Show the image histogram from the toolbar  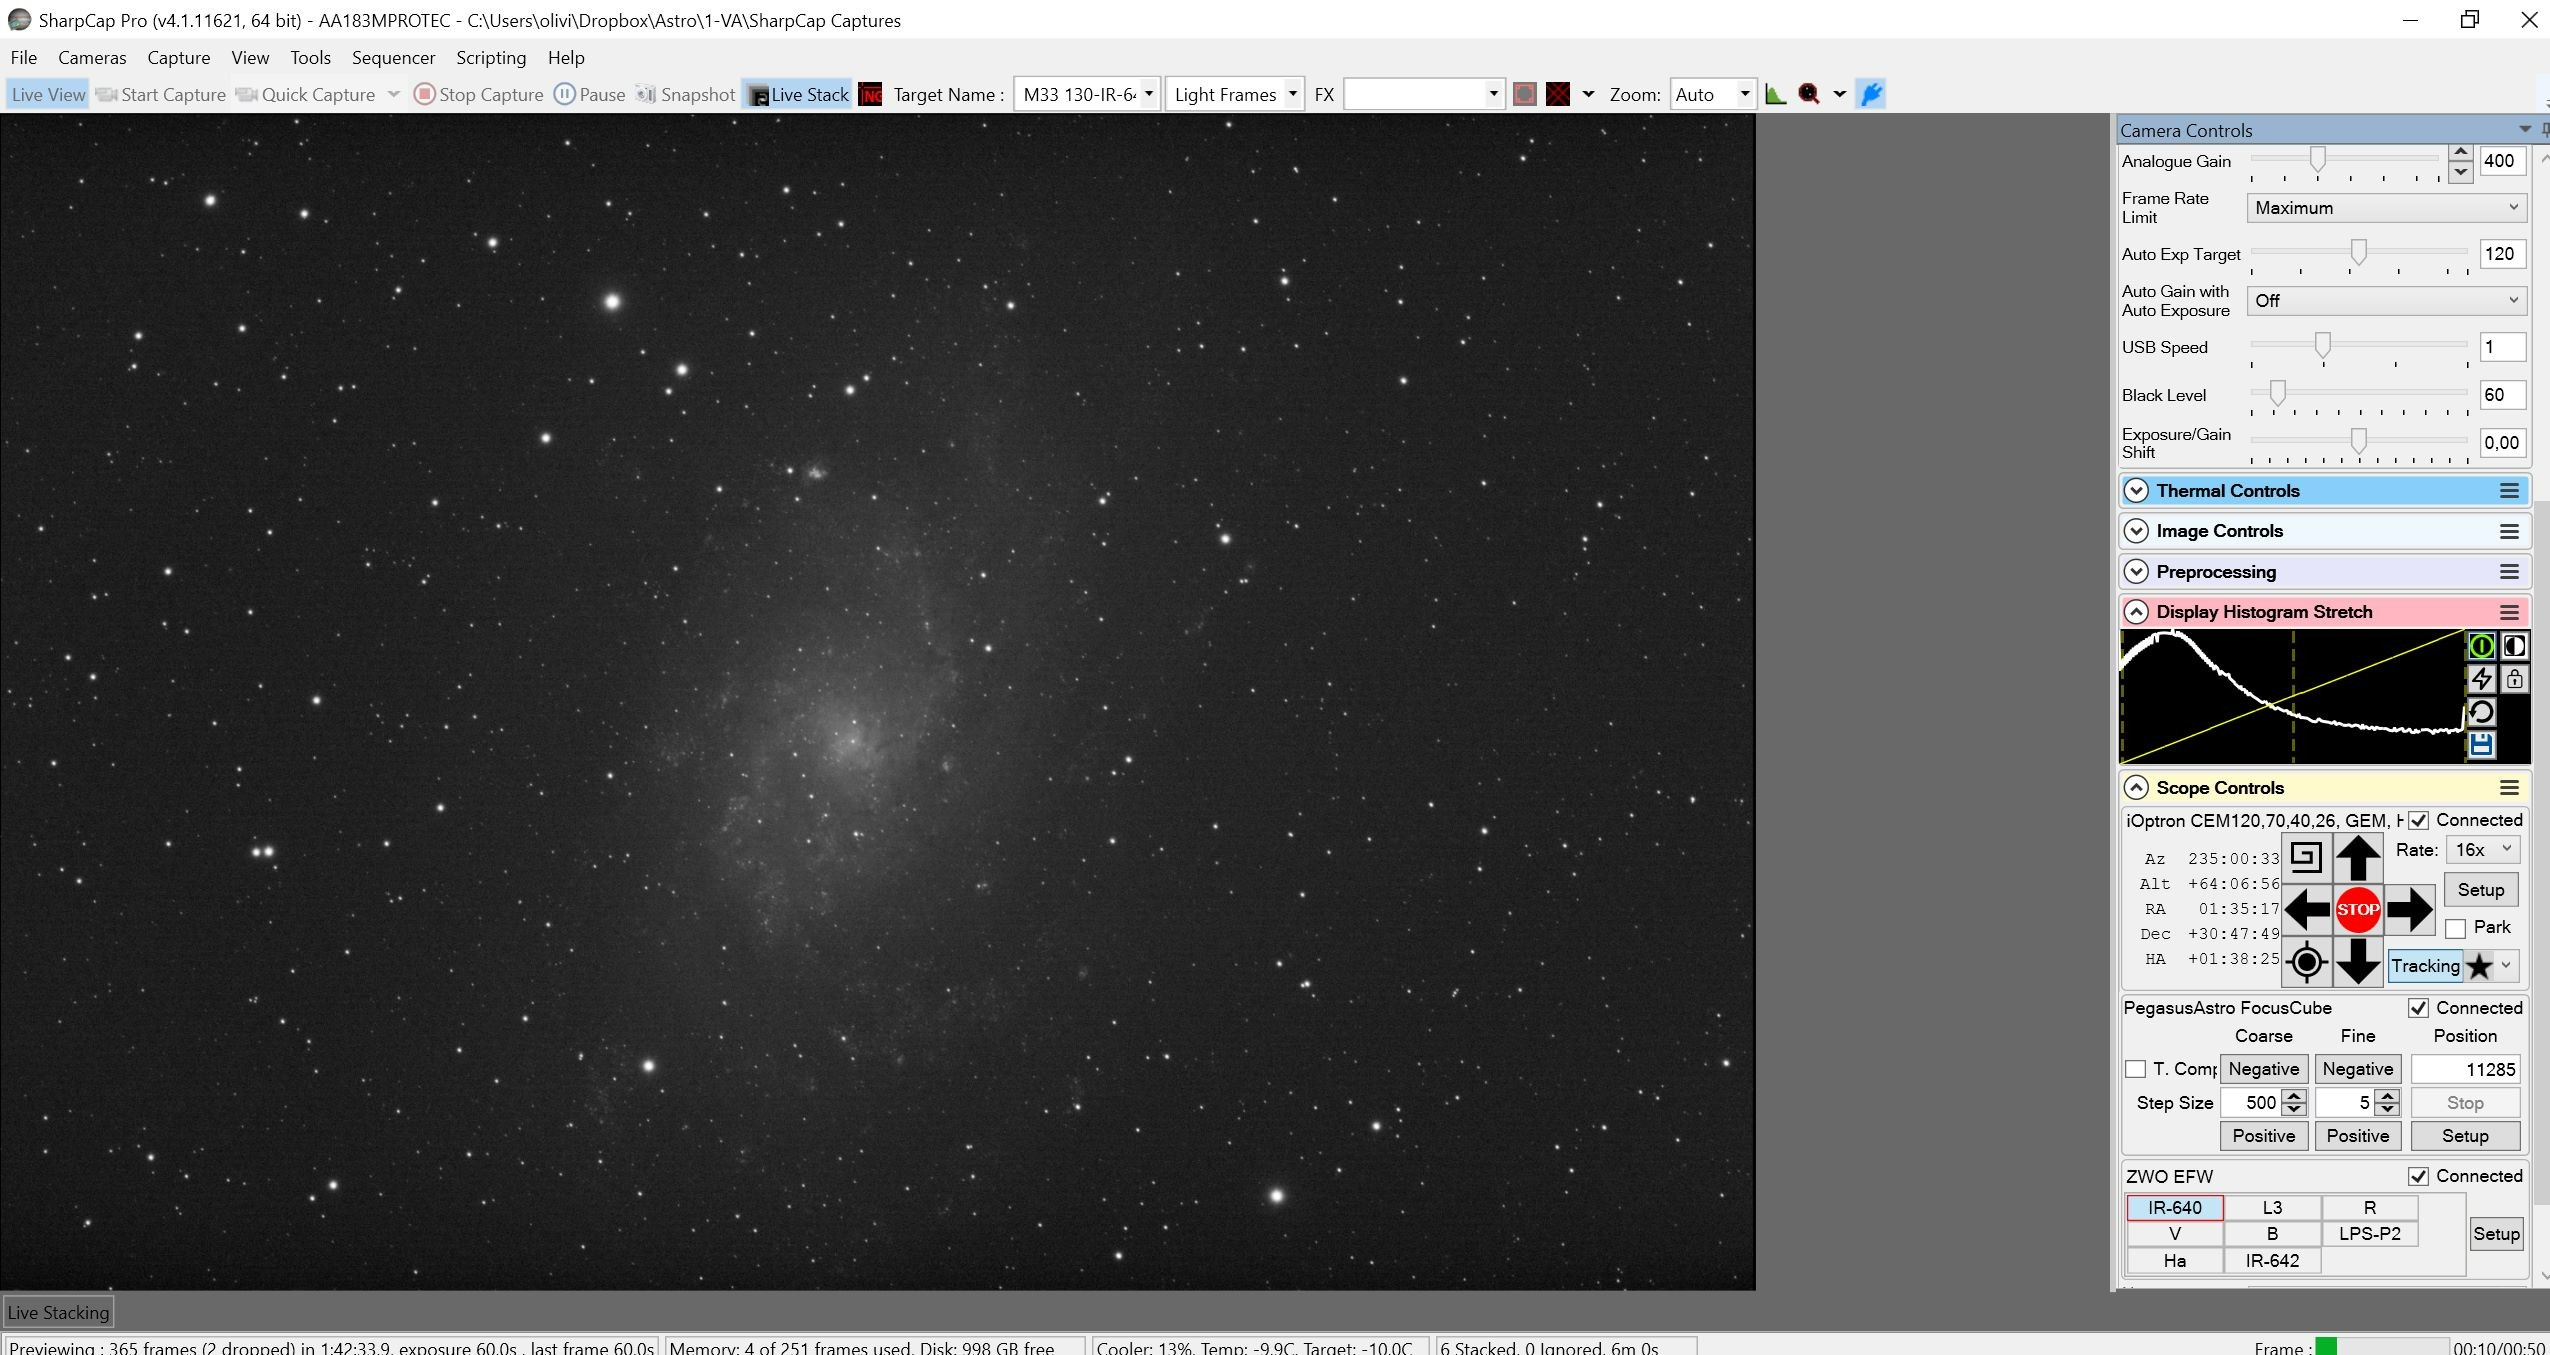[1775, 94]
